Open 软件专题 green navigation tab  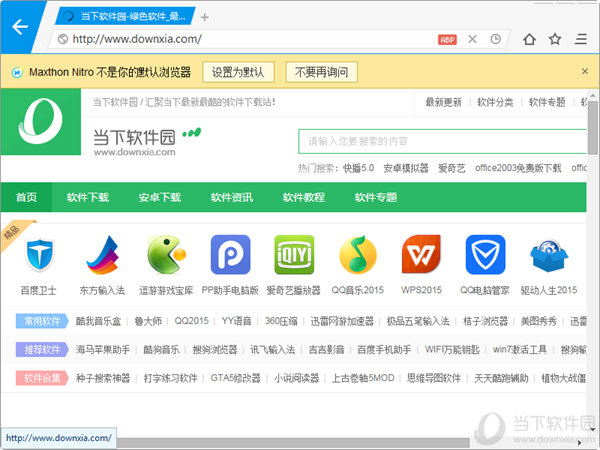(x=376, y=197)
